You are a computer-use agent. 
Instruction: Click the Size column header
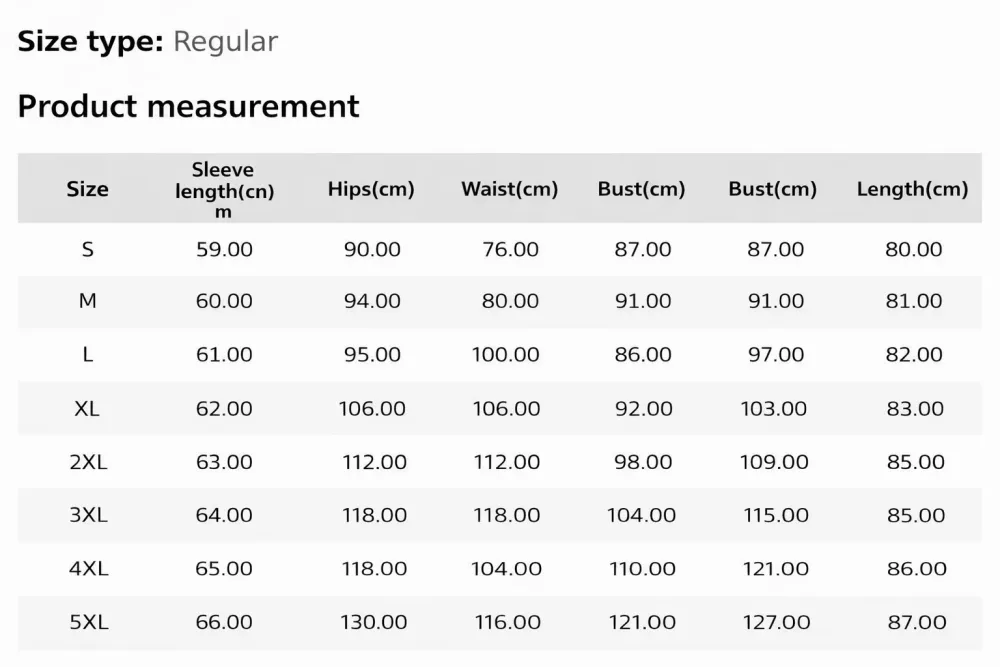(x=87, y=189)
